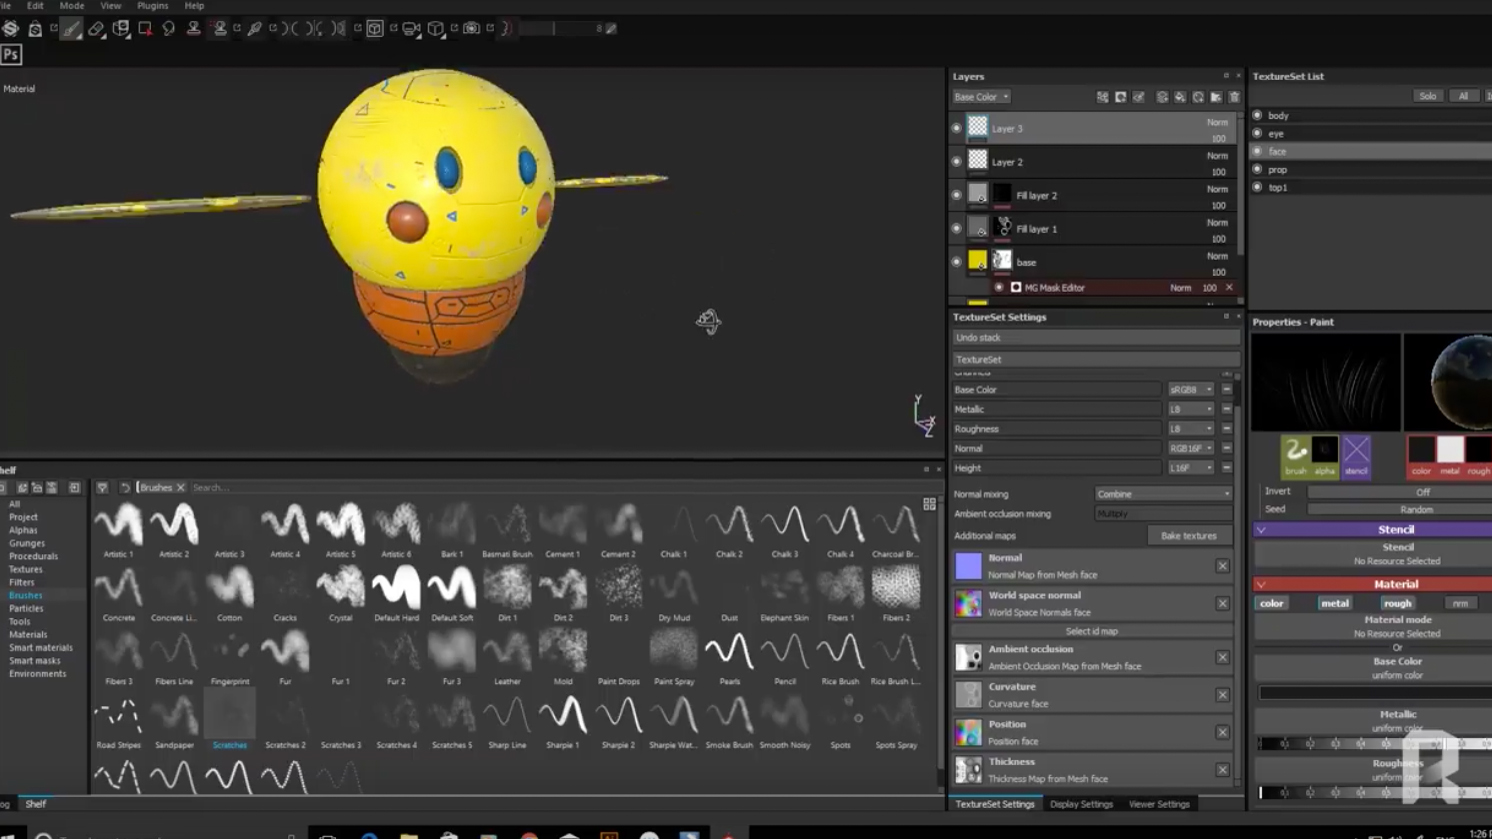1492x839 pixels.
Task: Click the Photoshop export icon
Action: coord(11,55)
